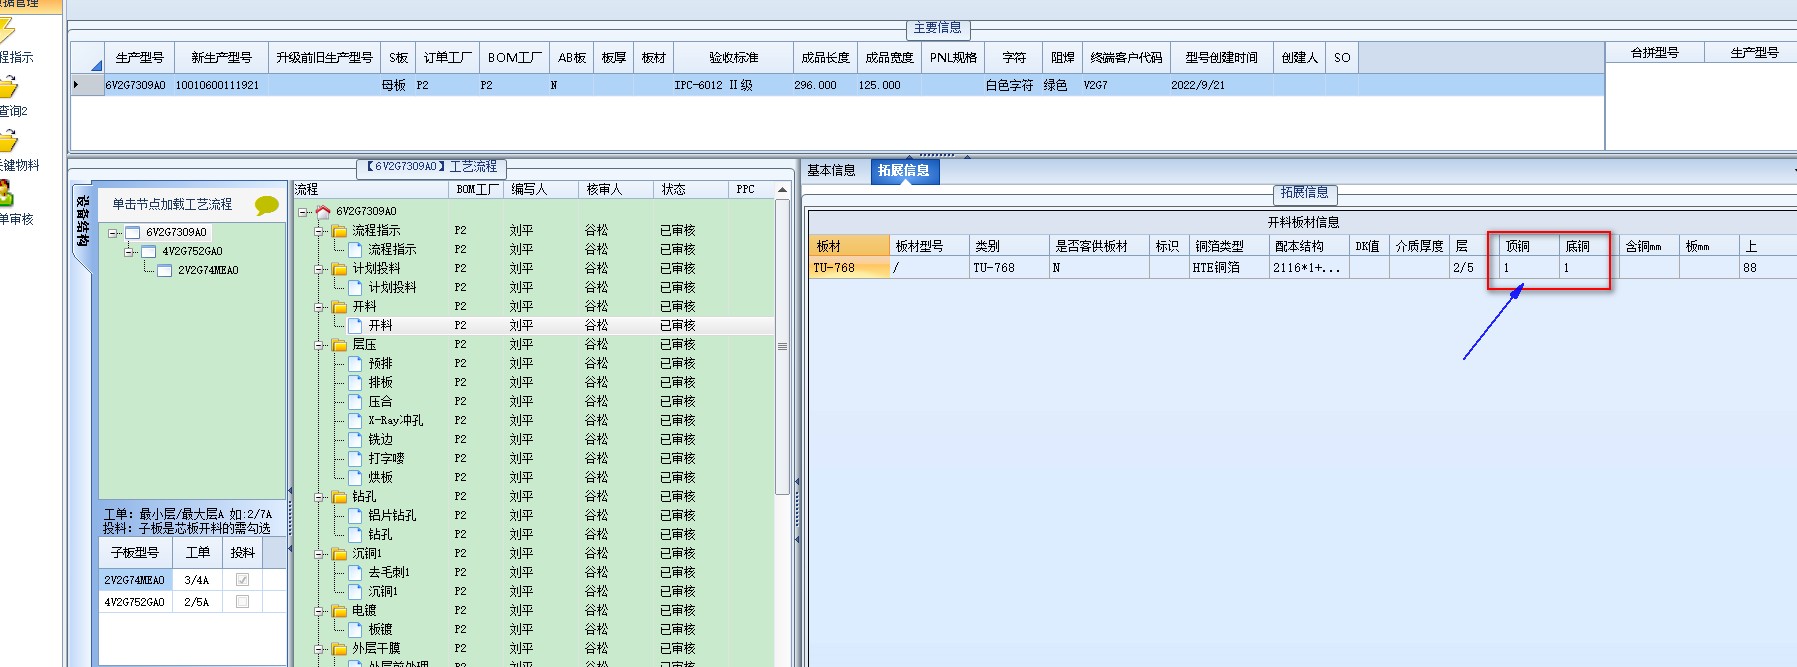Click the 2116*1+... cell

pyautogui.click(x=1309, y=268)
